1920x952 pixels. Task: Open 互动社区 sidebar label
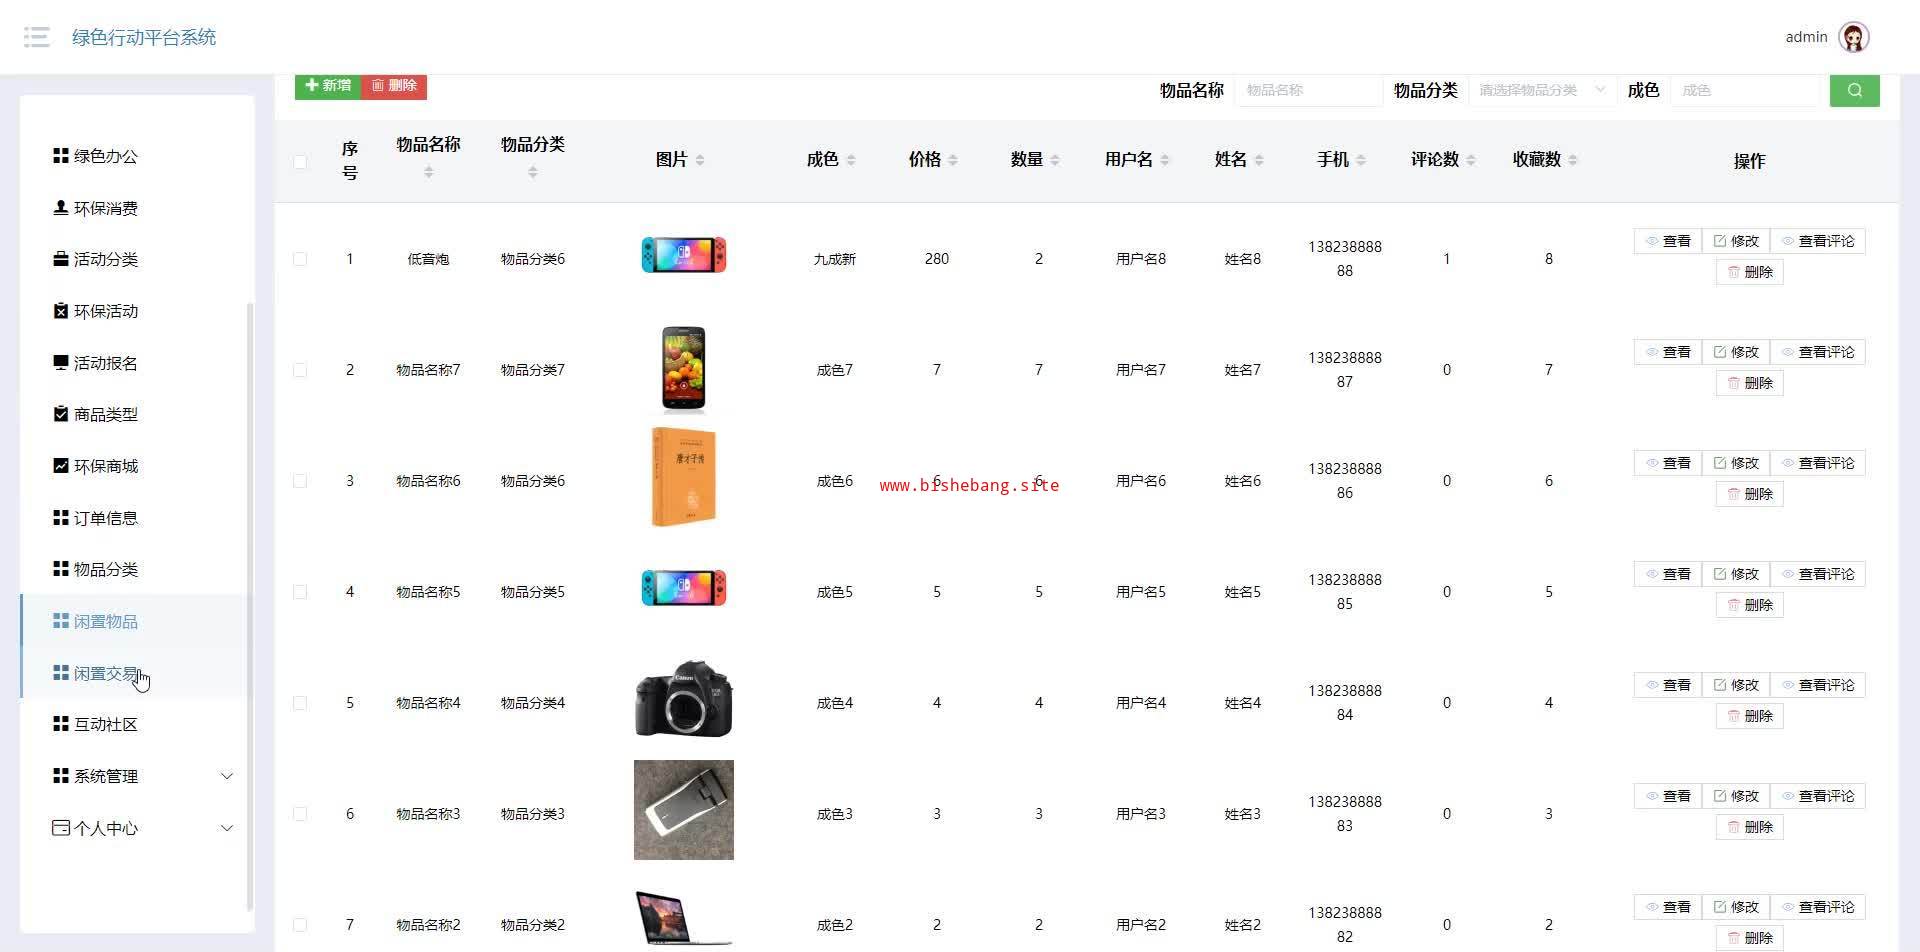point(106,724)
